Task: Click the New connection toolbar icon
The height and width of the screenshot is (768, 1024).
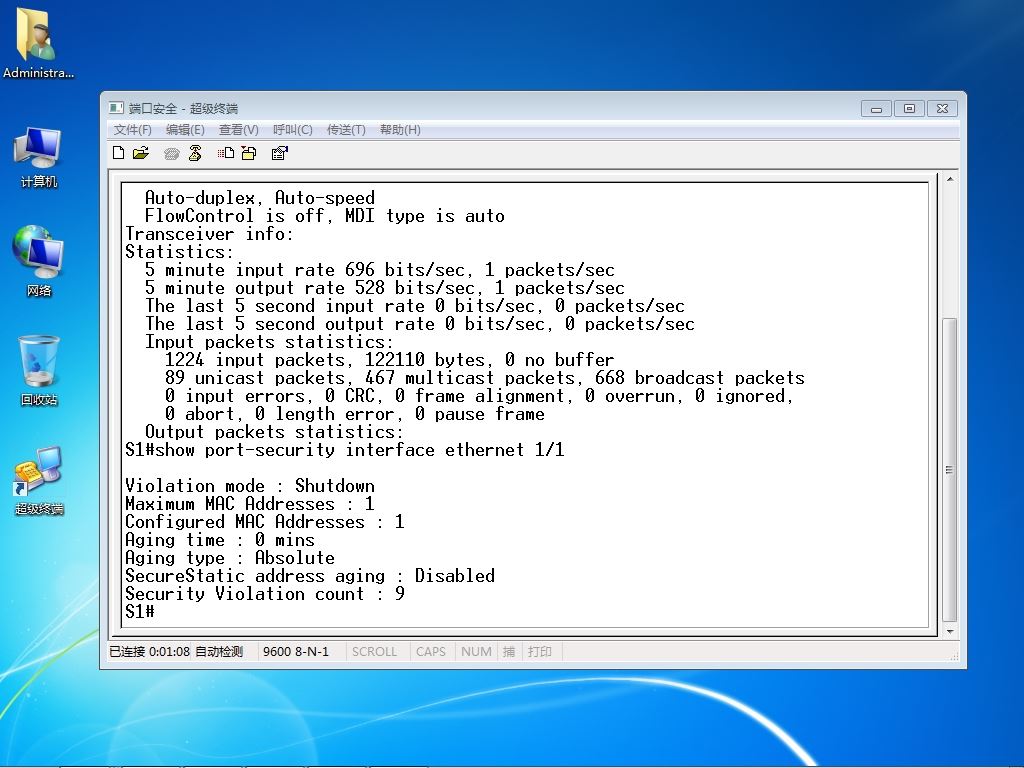Action: tap(118, 153)
